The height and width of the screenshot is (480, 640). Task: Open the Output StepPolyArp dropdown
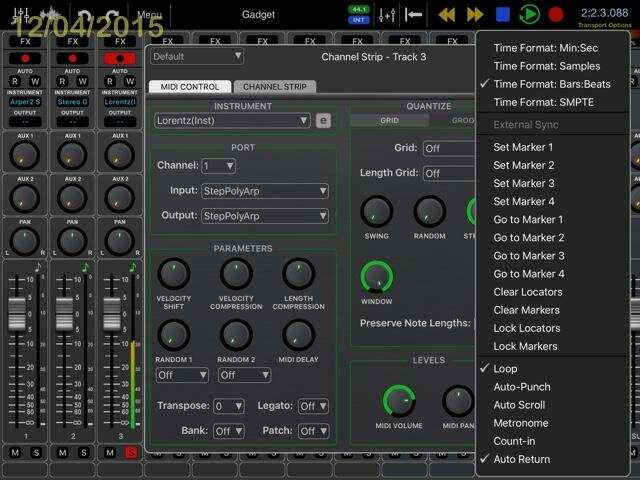[265, 216]
